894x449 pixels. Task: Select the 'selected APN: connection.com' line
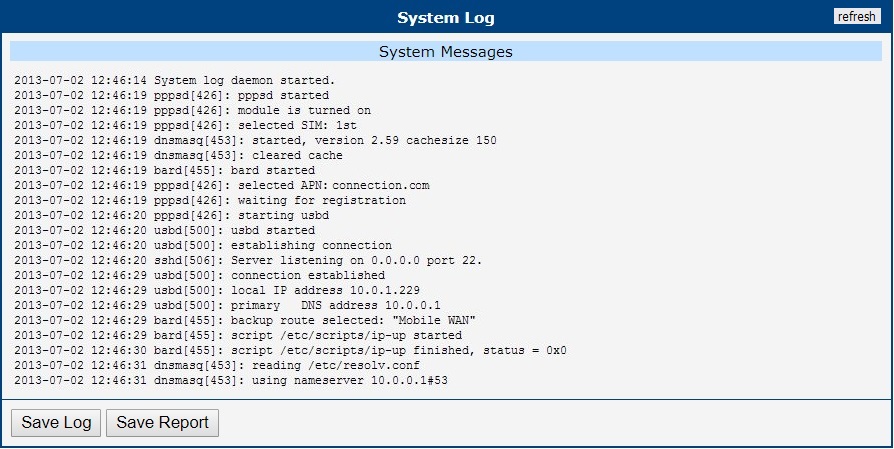click(222, 185)
